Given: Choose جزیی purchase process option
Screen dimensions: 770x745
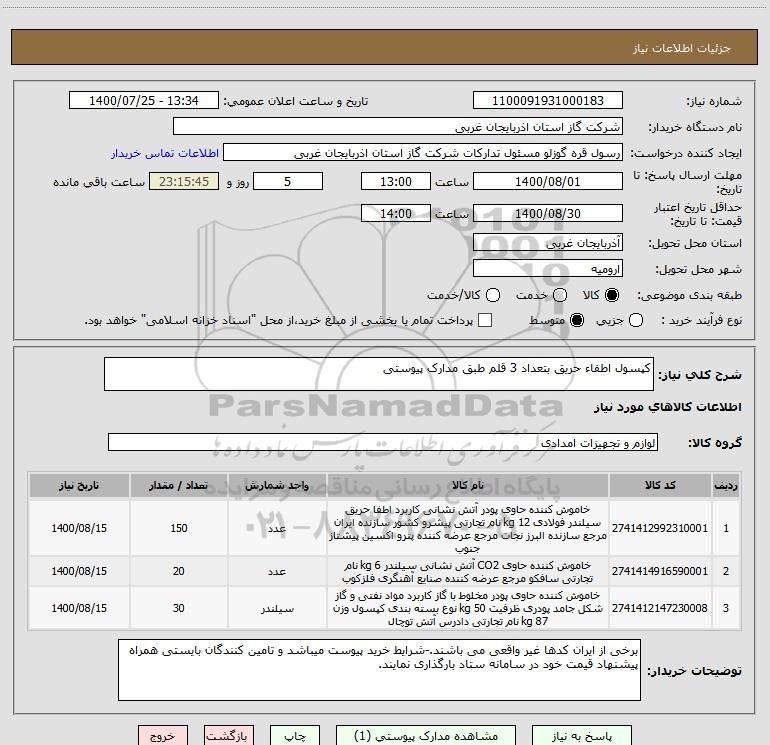Looking at the screenshot, I should 636,320.
